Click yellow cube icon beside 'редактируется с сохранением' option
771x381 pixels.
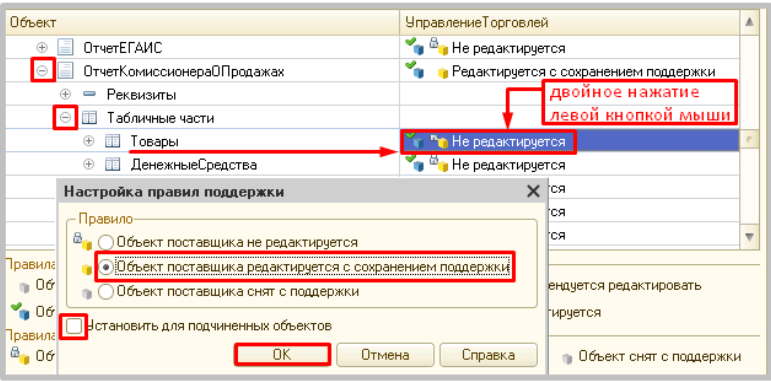[x=87, y=268]
